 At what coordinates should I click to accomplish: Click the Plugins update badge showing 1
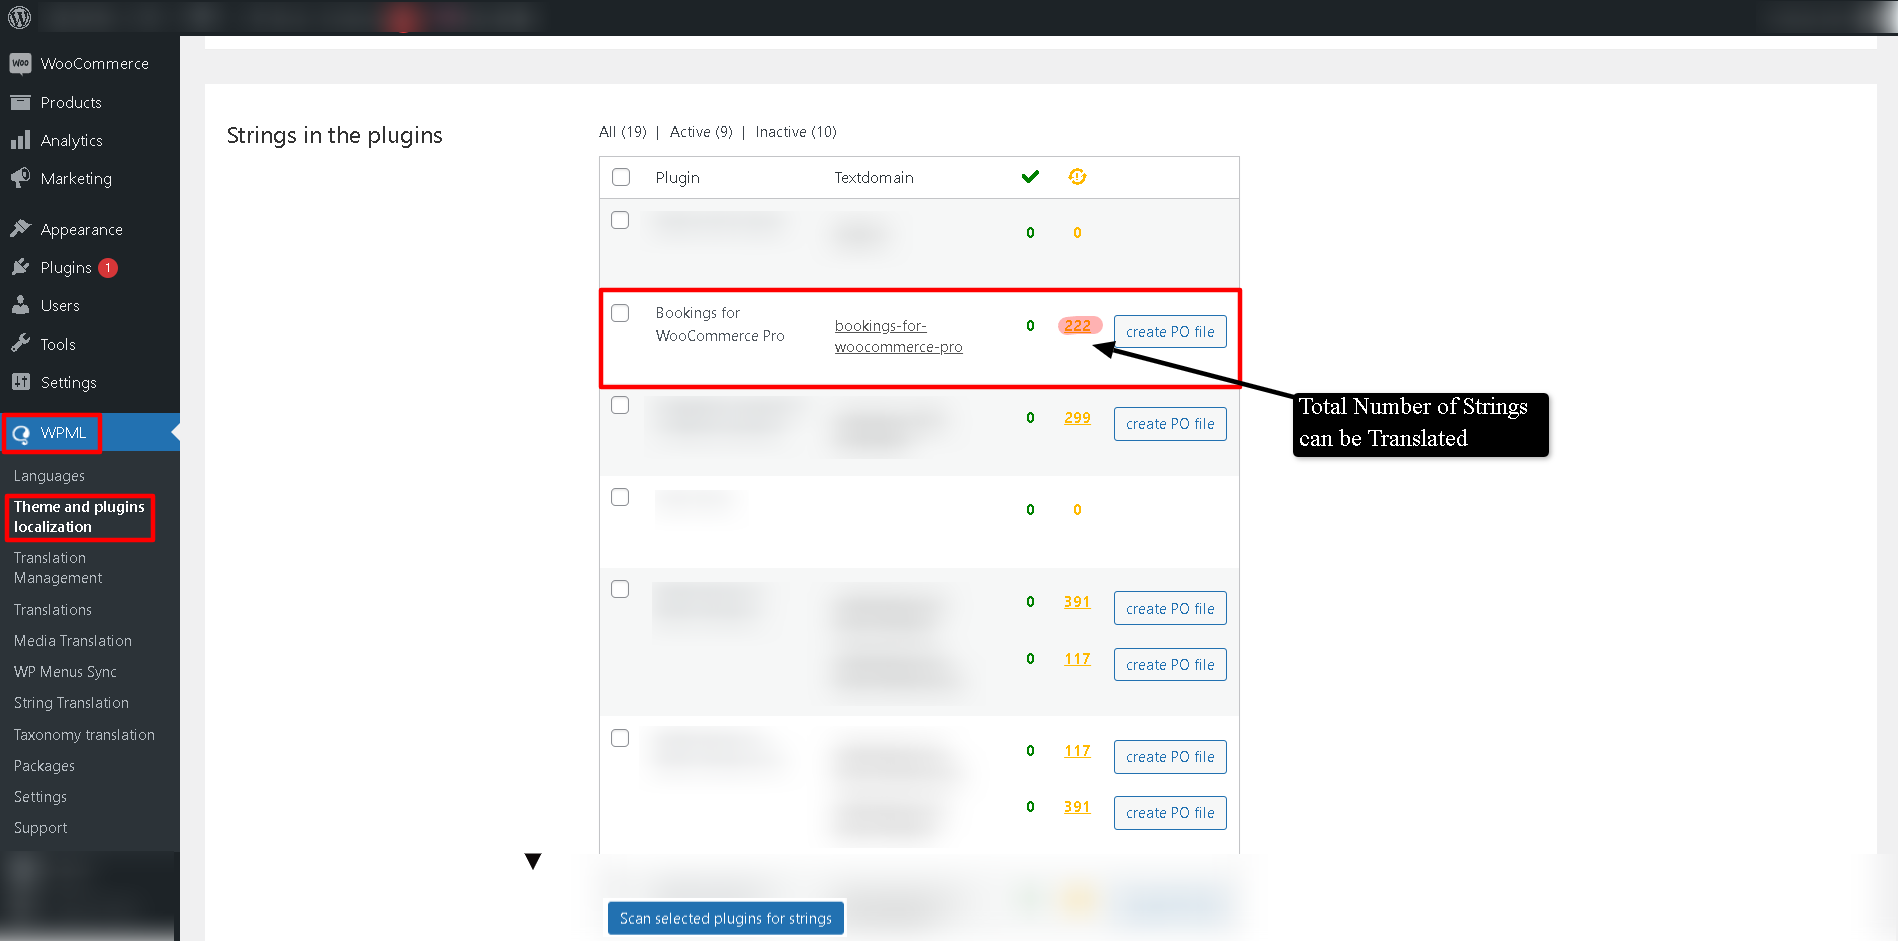click(108, 268)
